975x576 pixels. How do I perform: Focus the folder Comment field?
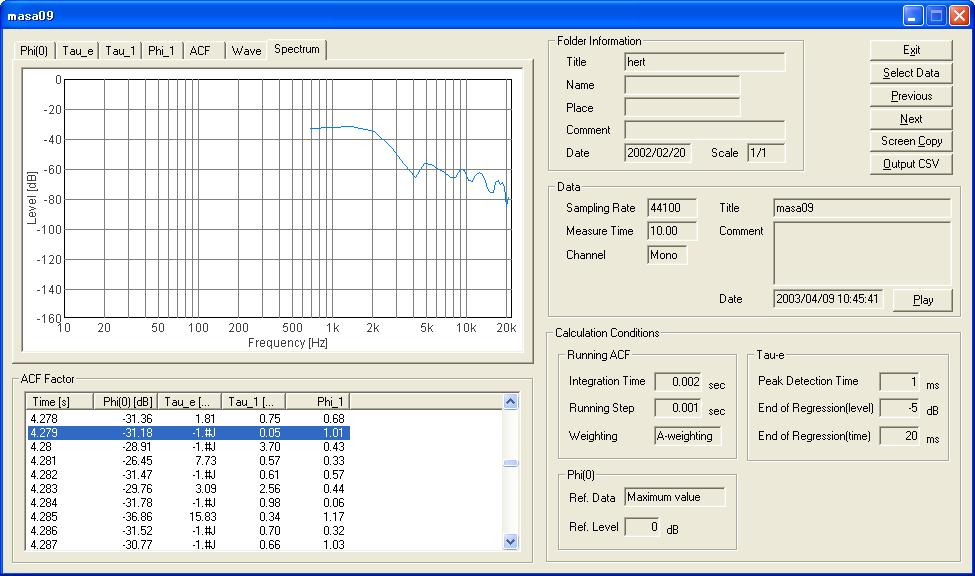705,130
